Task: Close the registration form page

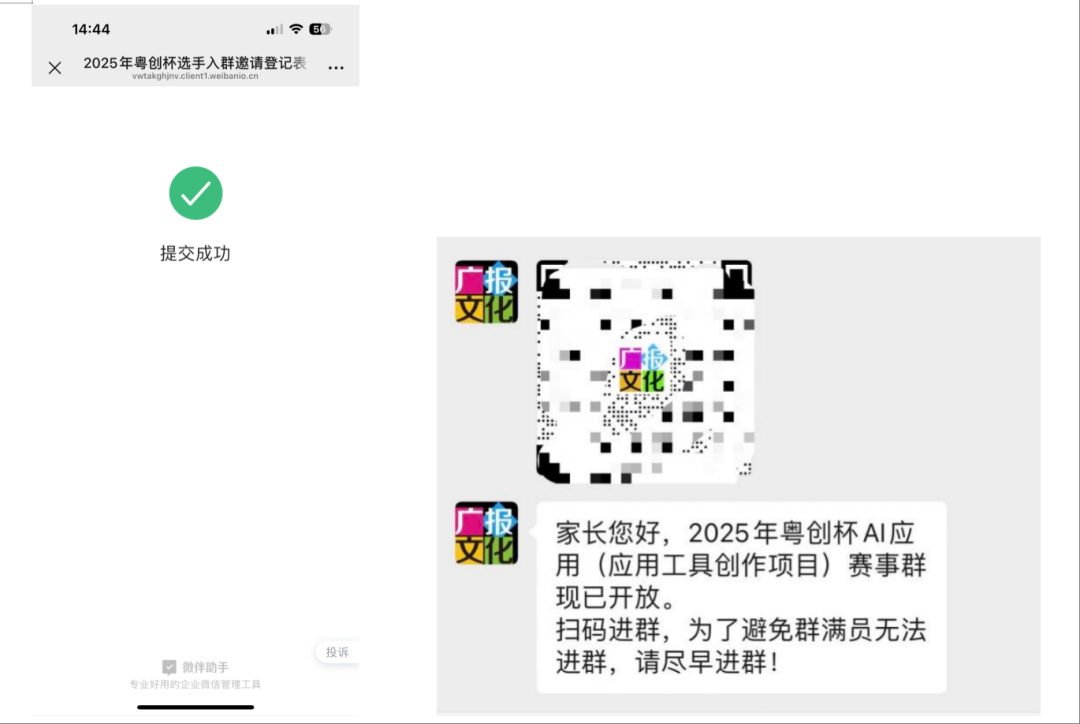Action: point(55,68)
